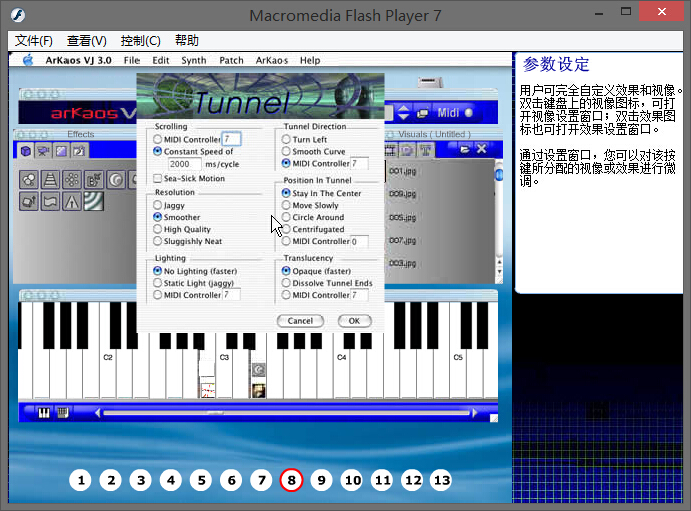Screen dimensions: 691x511
Task: Select Dissolve Tunnel Ends option
Action: tap(286, 282)
